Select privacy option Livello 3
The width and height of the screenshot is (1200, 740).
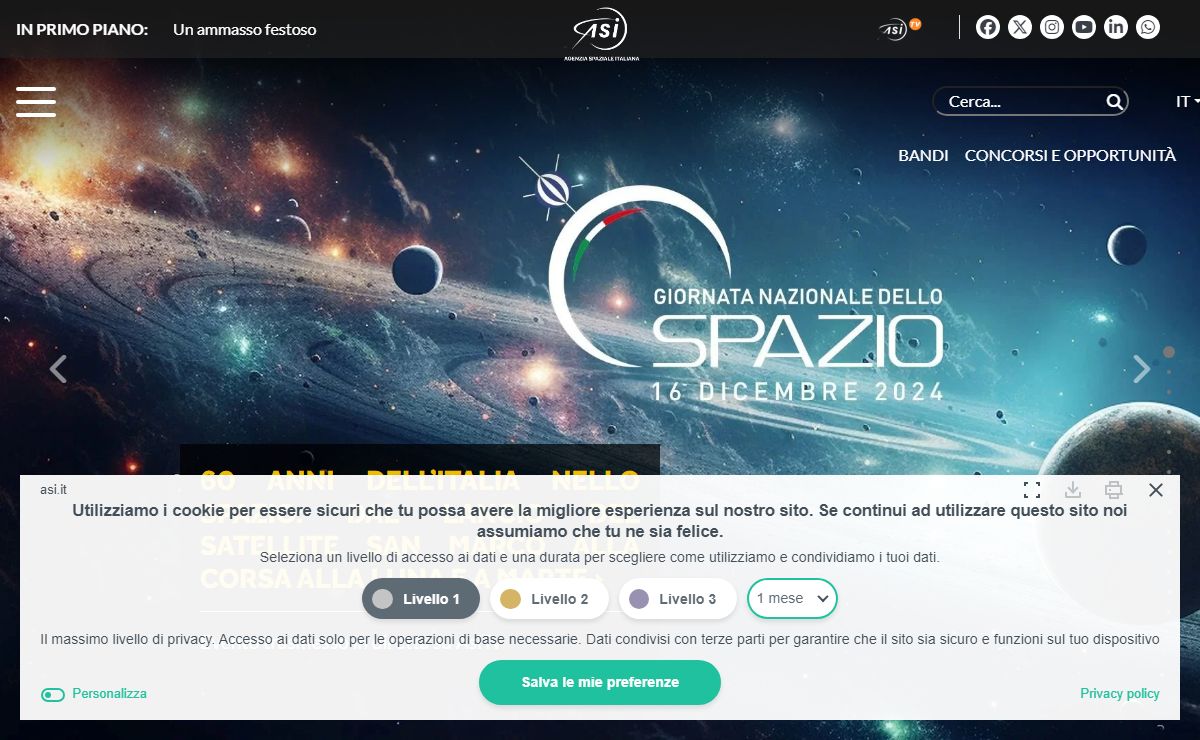[x=677, y=599]
